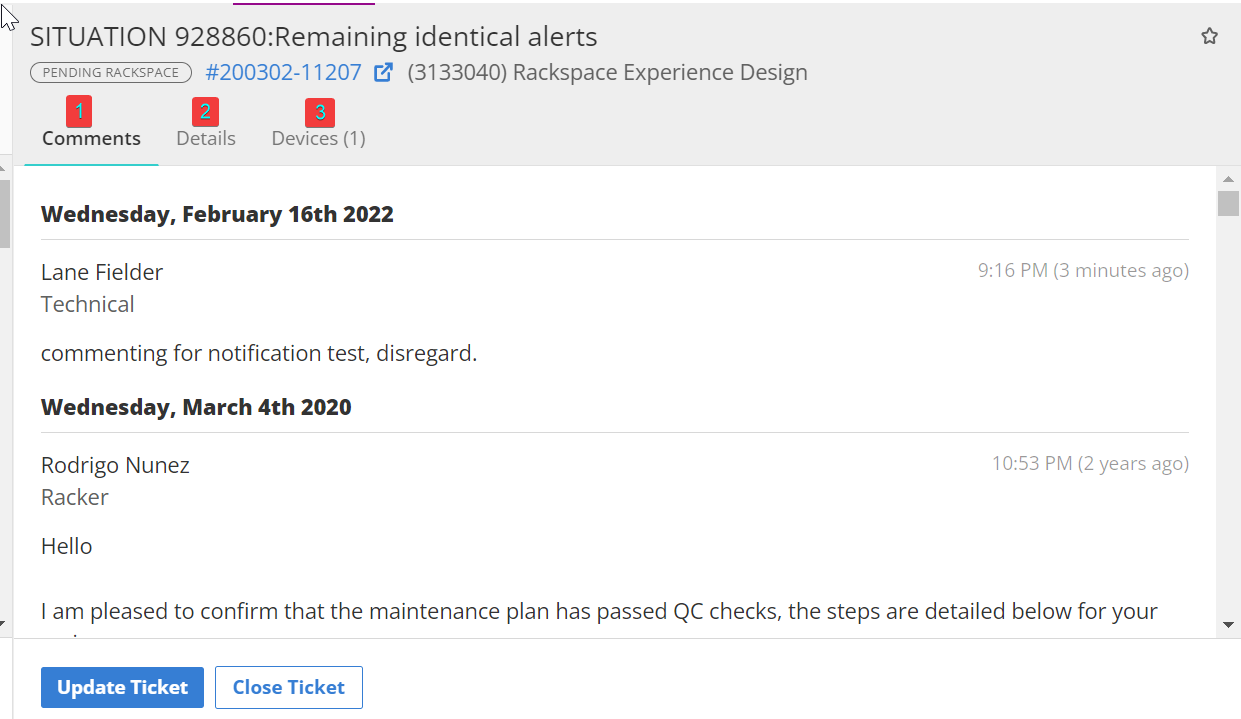Click the red badge numbered 2

pos(205,111)
